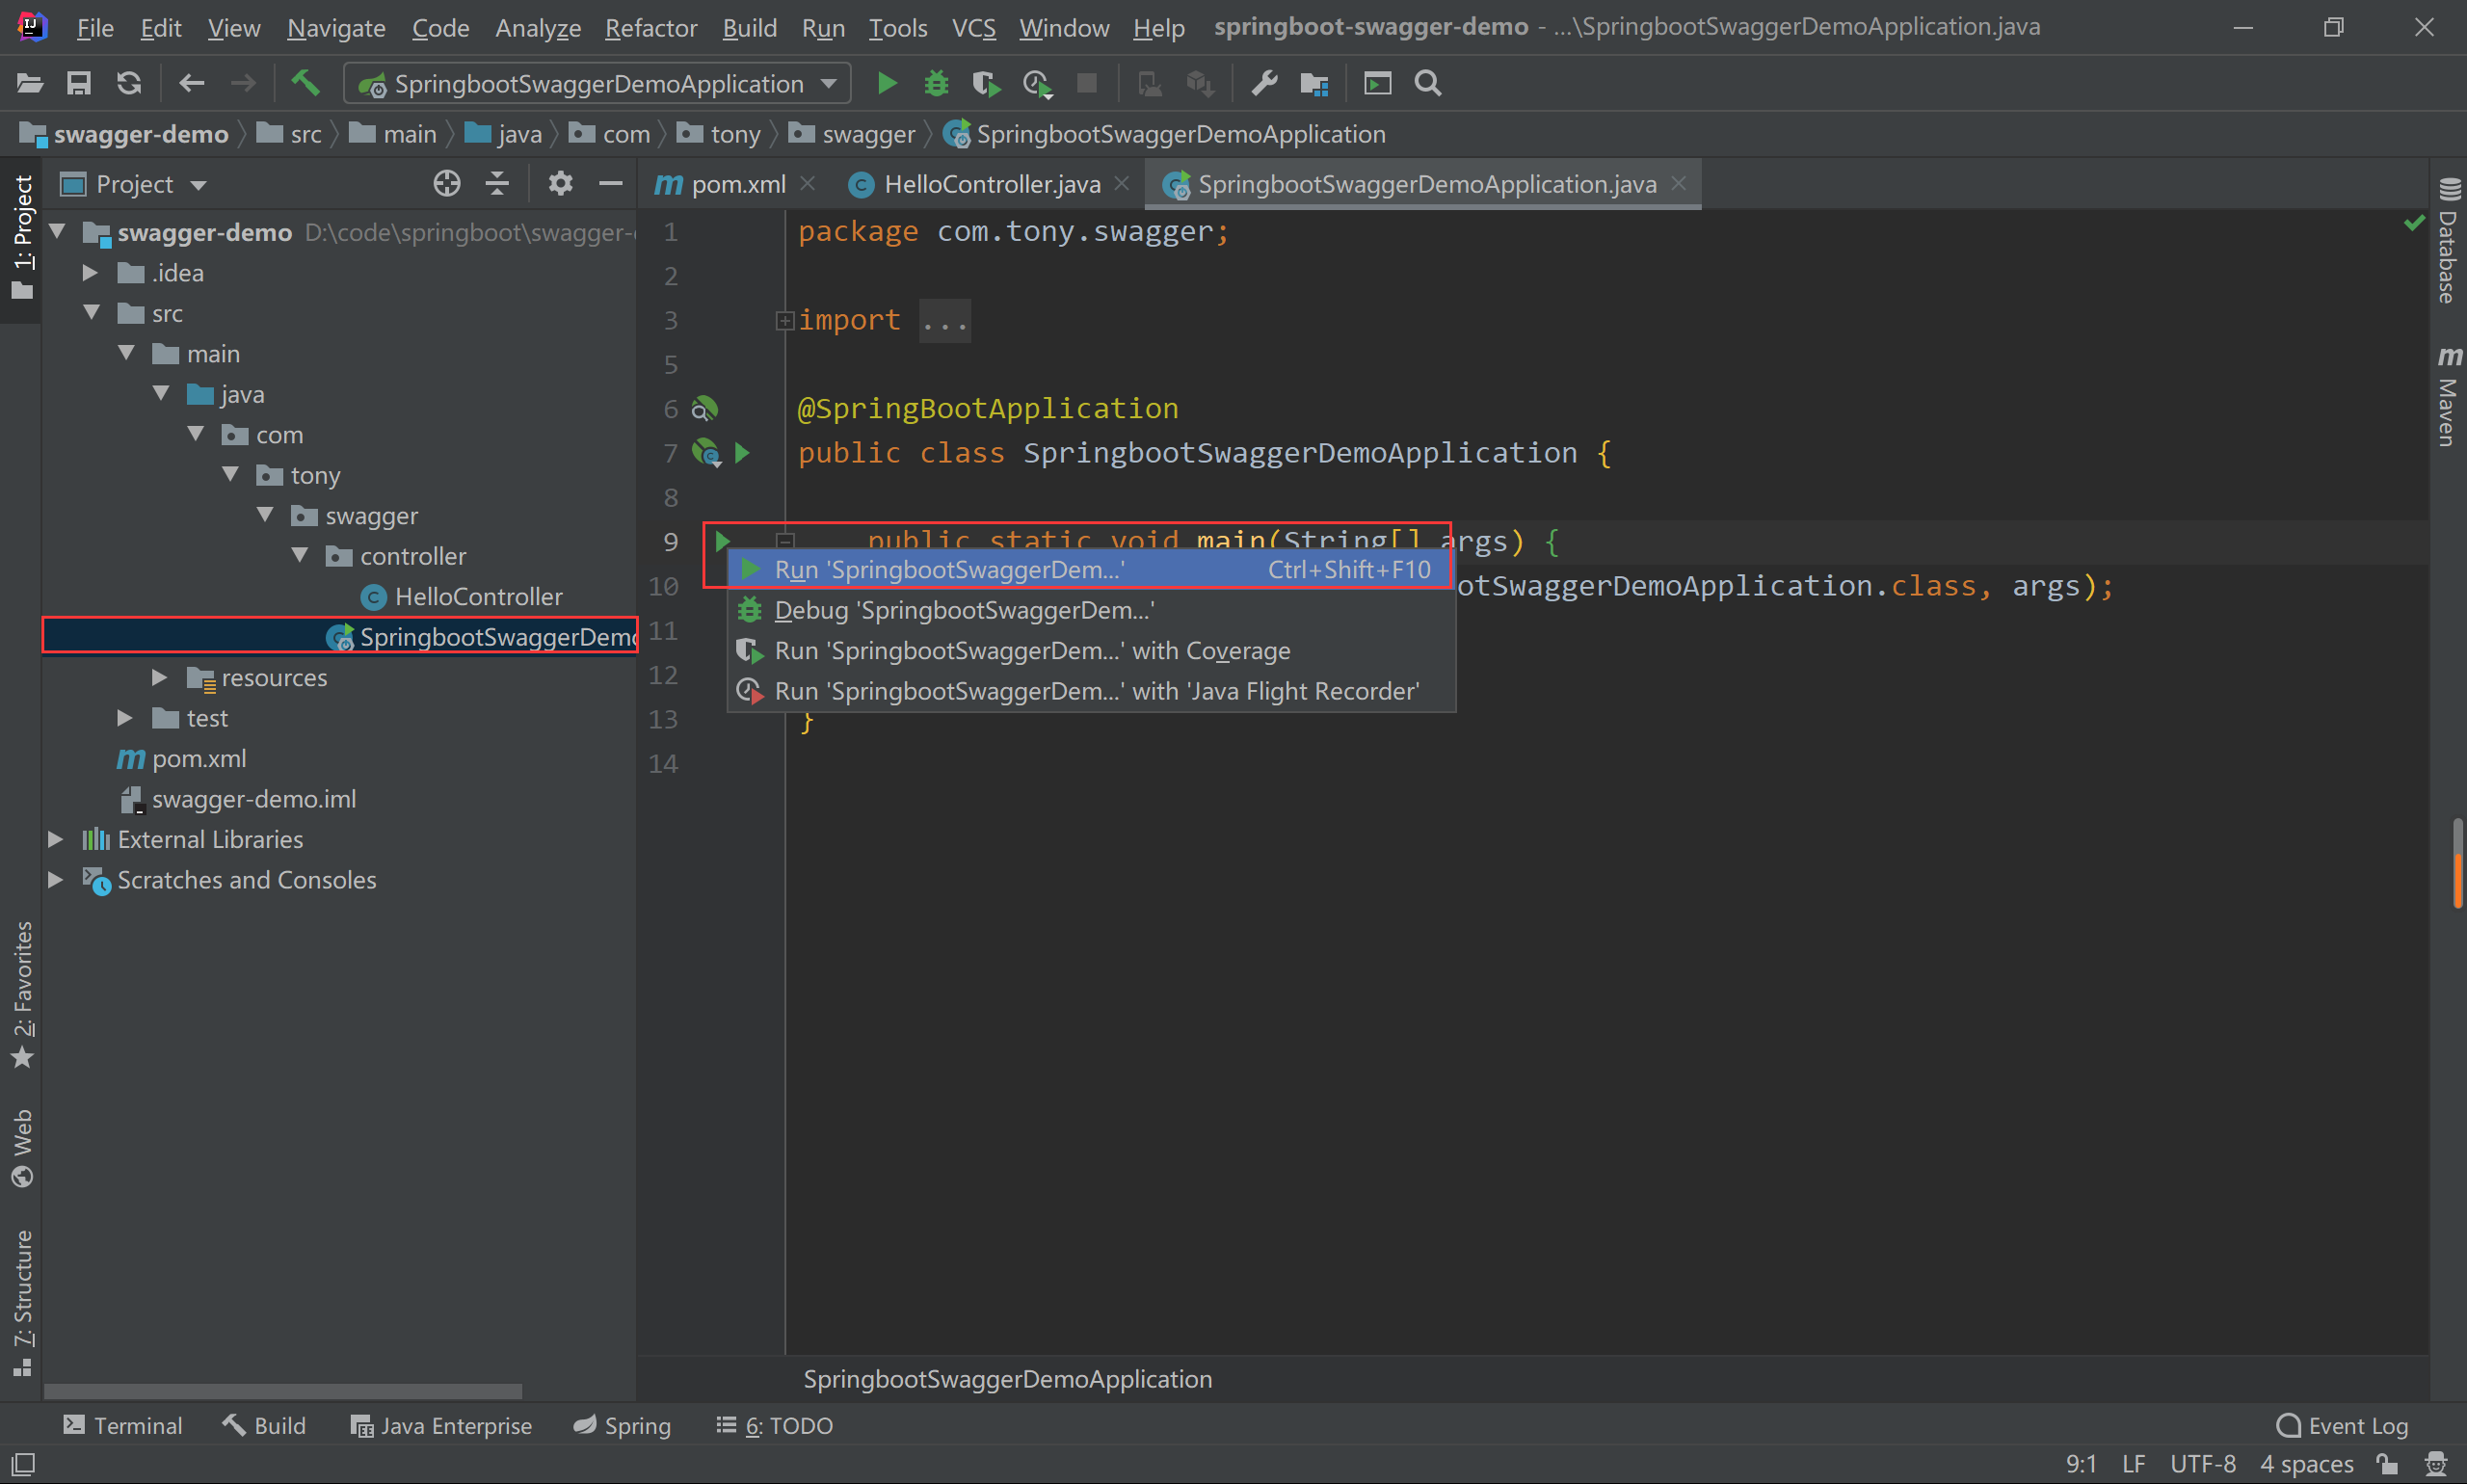Expand External Libraries node
The width and height of the screenshot is (2467, 1484).
[x=56, y=840]
